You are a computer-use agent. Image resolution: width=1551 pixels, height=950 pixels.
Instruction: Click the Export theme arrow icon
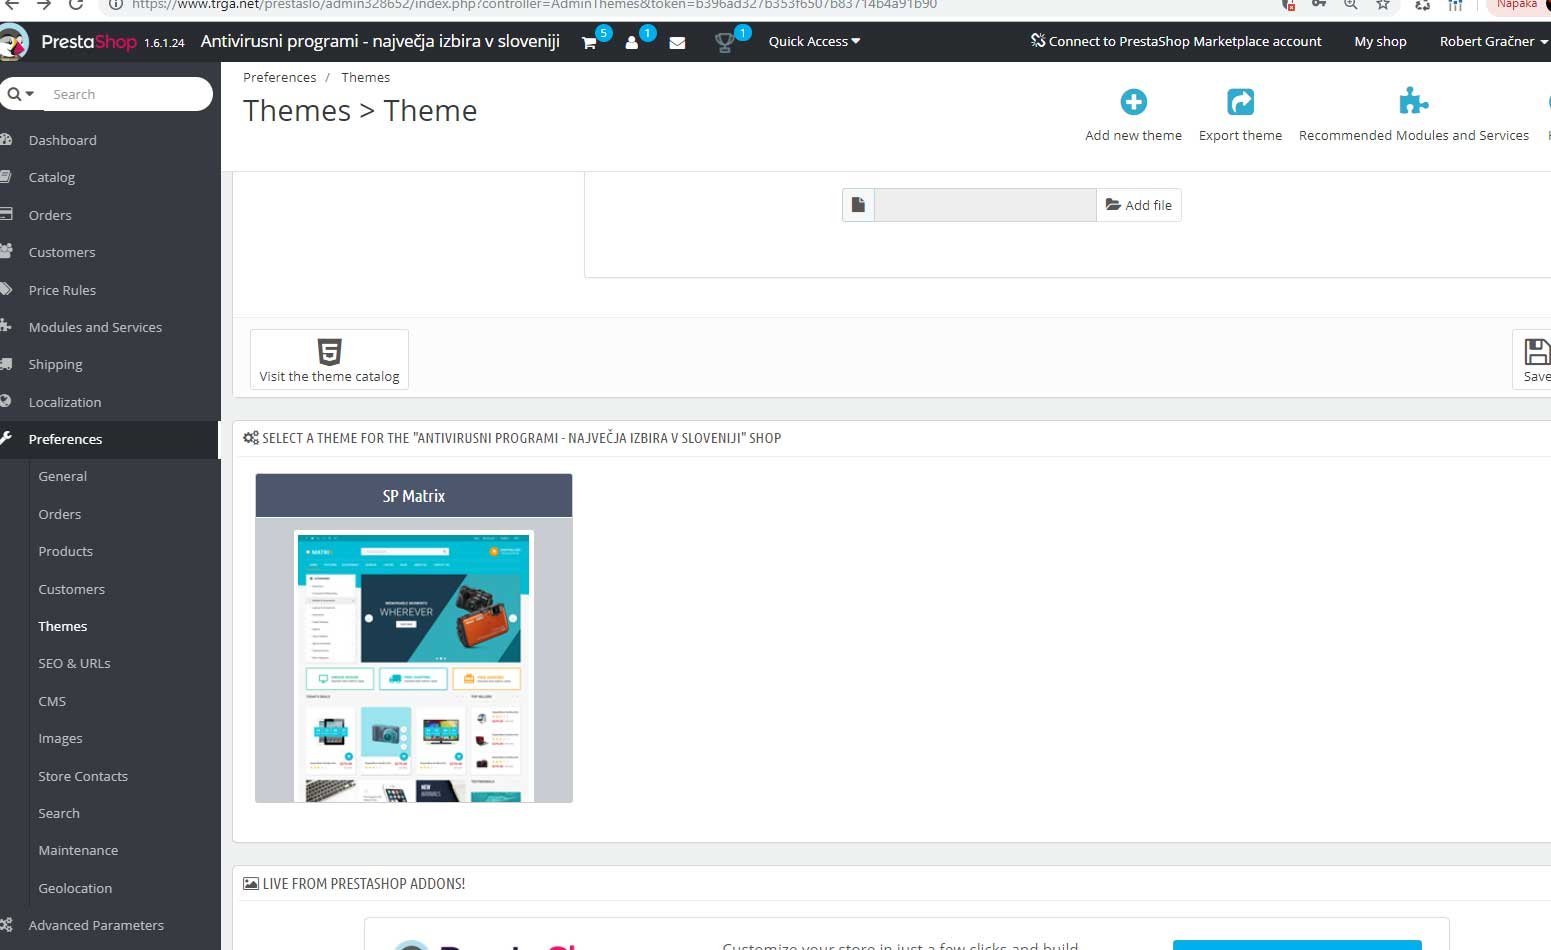point(1240,102)
